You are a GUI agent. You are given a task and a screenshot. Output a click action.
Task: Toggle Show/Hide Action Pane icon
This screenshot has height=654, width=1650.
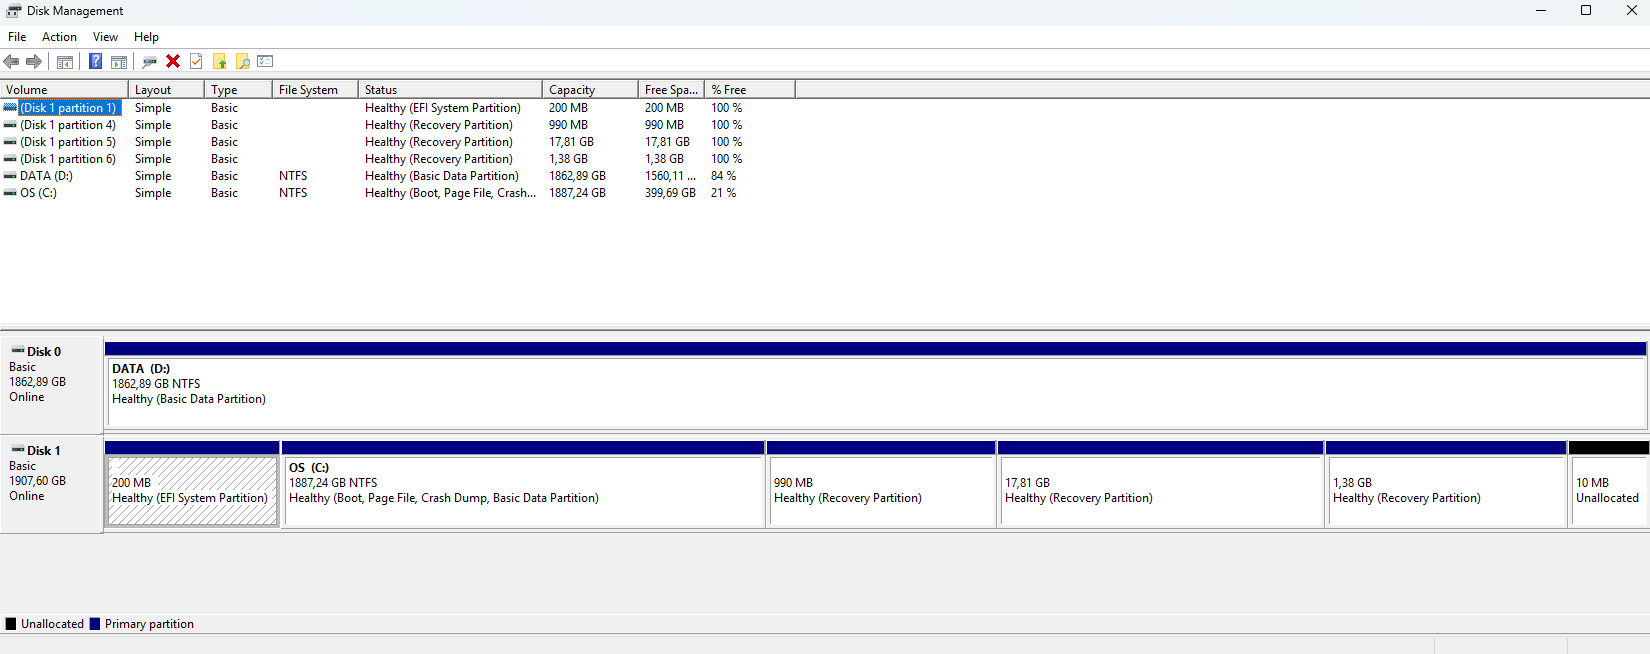(119, 62)
